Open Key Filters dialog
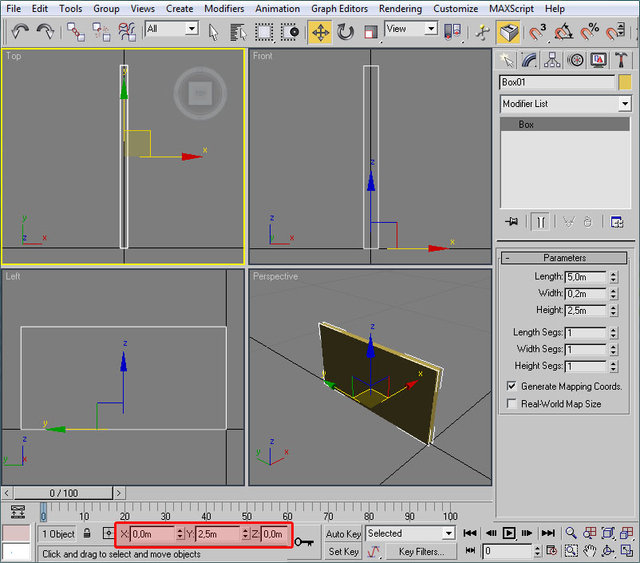The width and height of the screenshot is (640, 563). tap(421, 551)
